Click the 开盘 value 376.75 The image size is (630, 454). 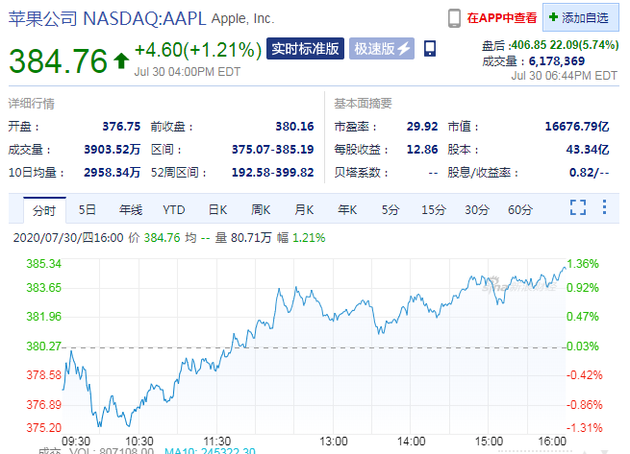121,127
